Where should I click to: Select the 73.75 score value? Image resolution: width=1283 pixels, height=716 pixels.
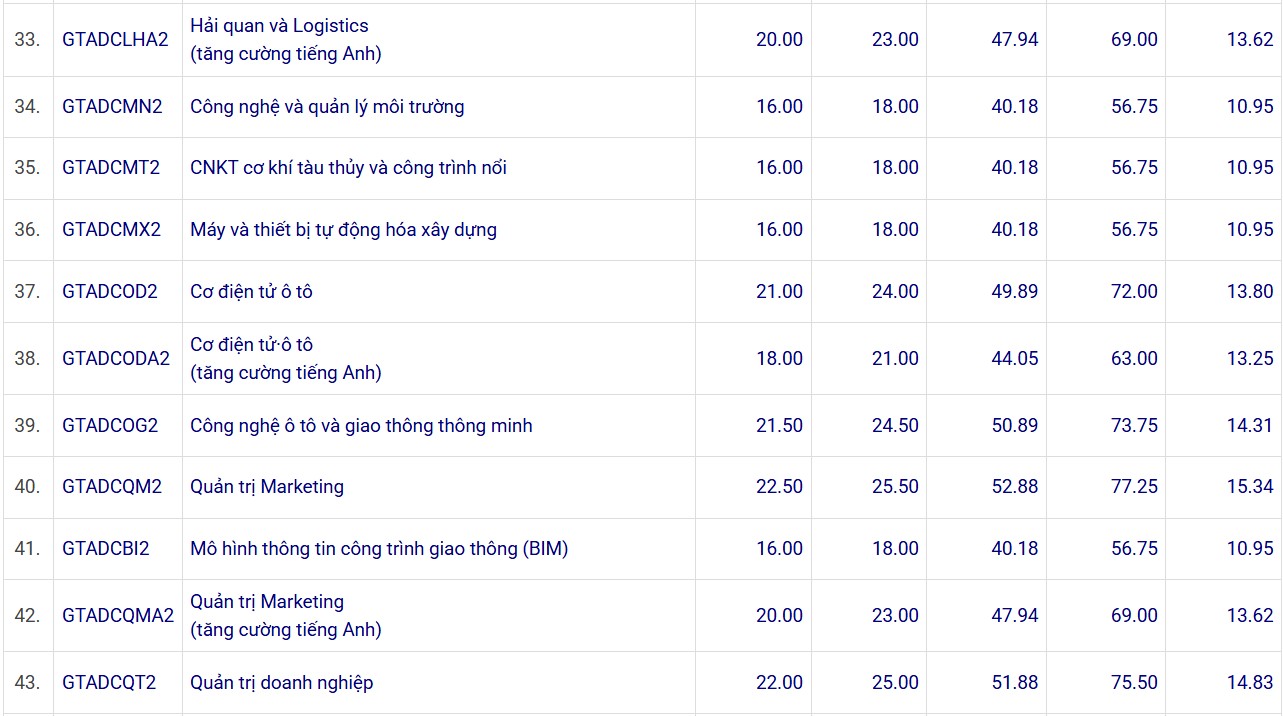pyautogui.click(x=1134, y=426)
